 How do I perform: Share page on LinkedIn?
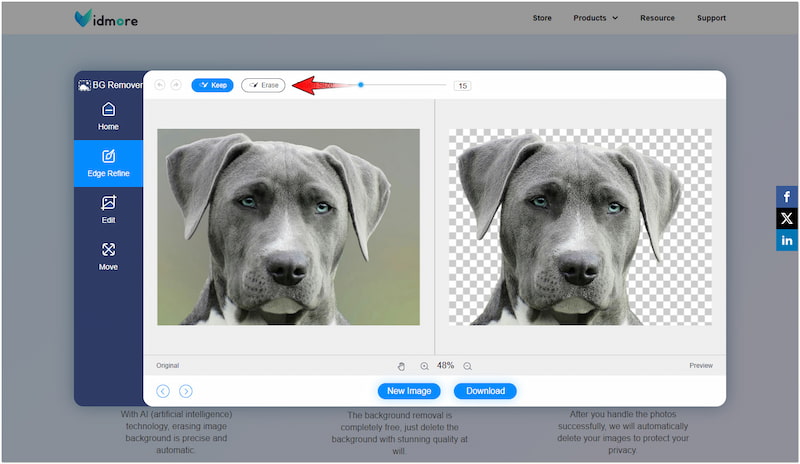787,240
